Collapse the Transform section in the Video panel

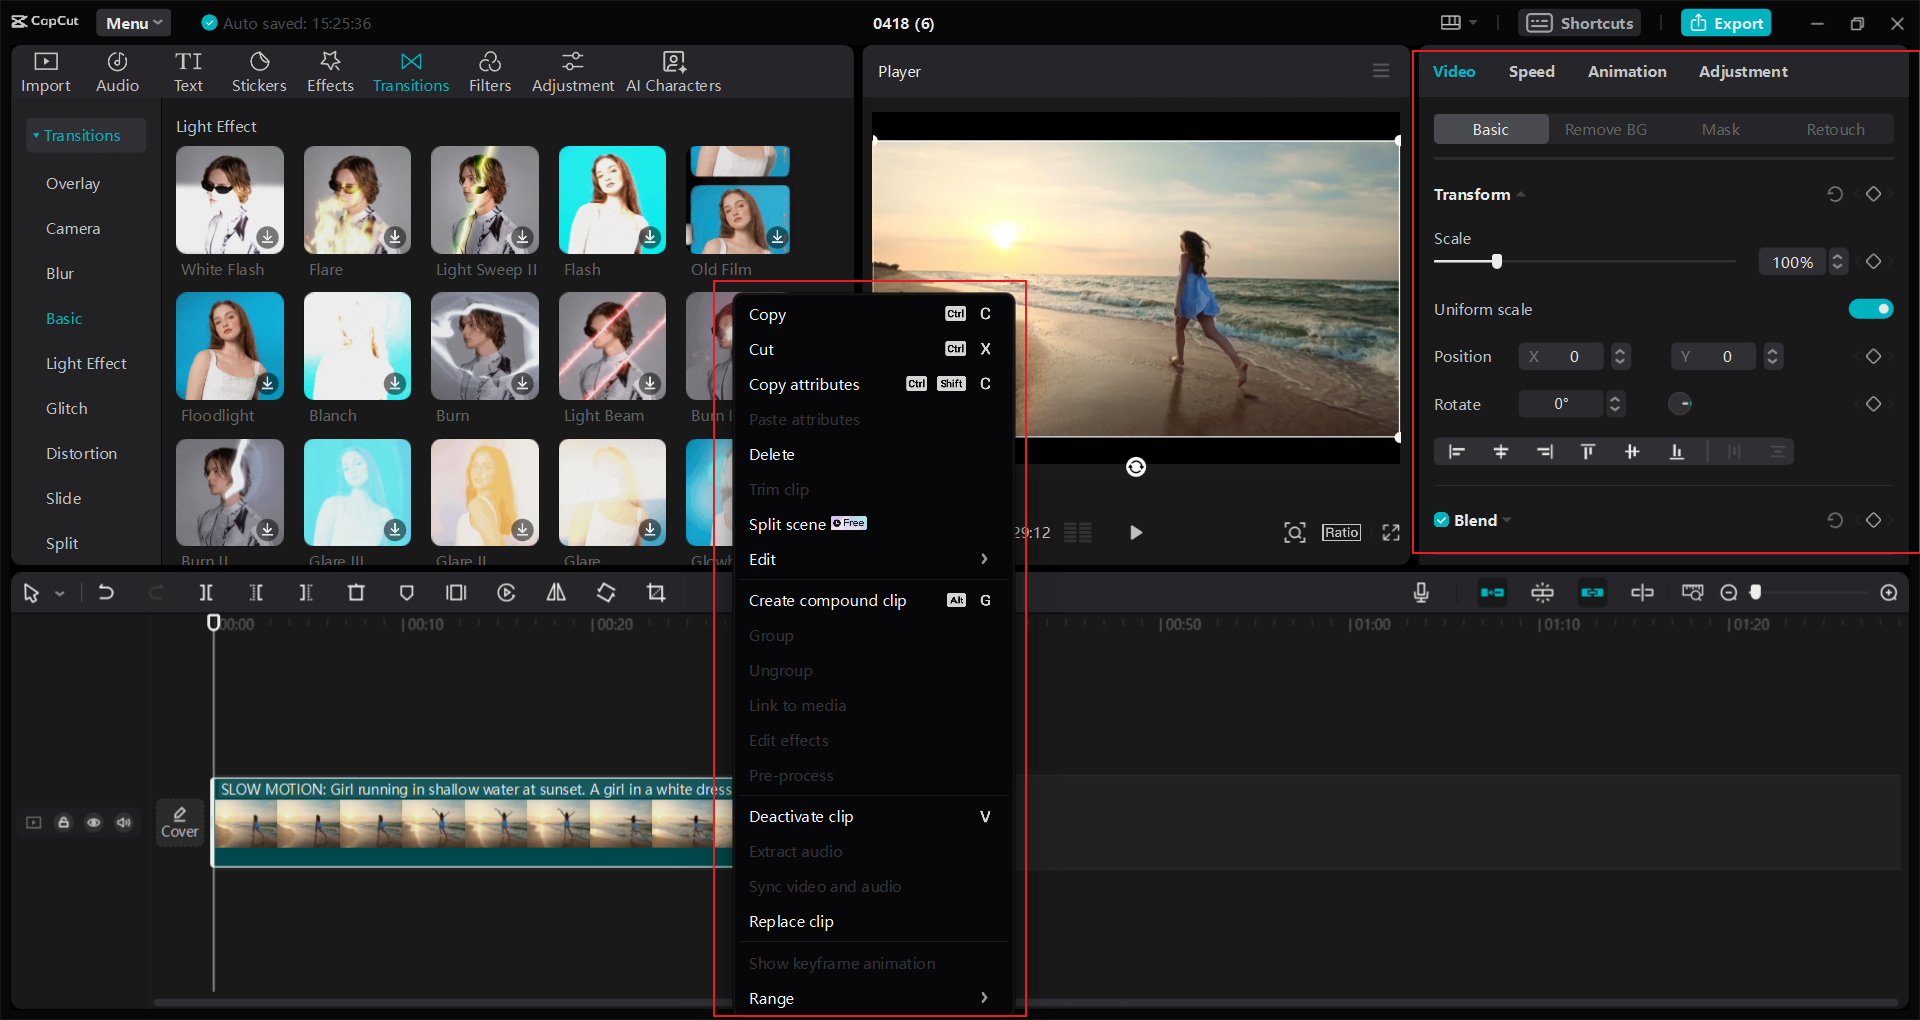click(1521, 194)
